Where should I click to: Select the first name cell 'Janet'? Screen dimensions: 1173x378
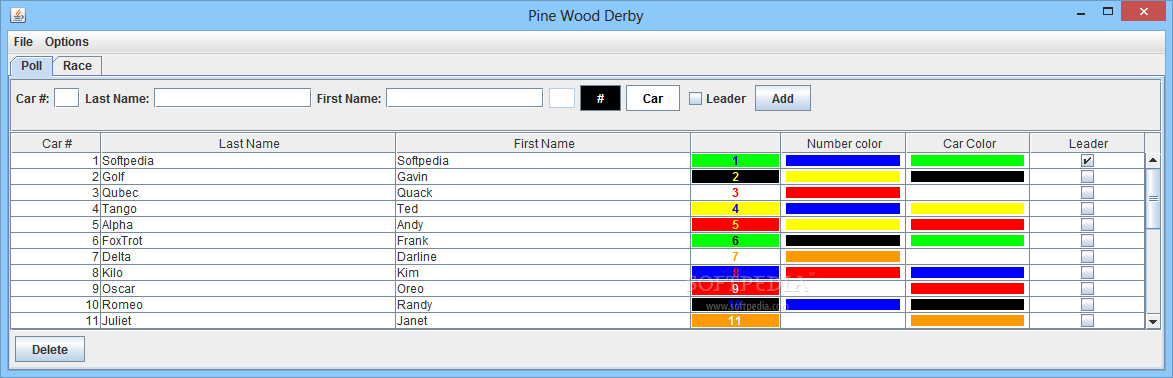(x=542, y=320)
